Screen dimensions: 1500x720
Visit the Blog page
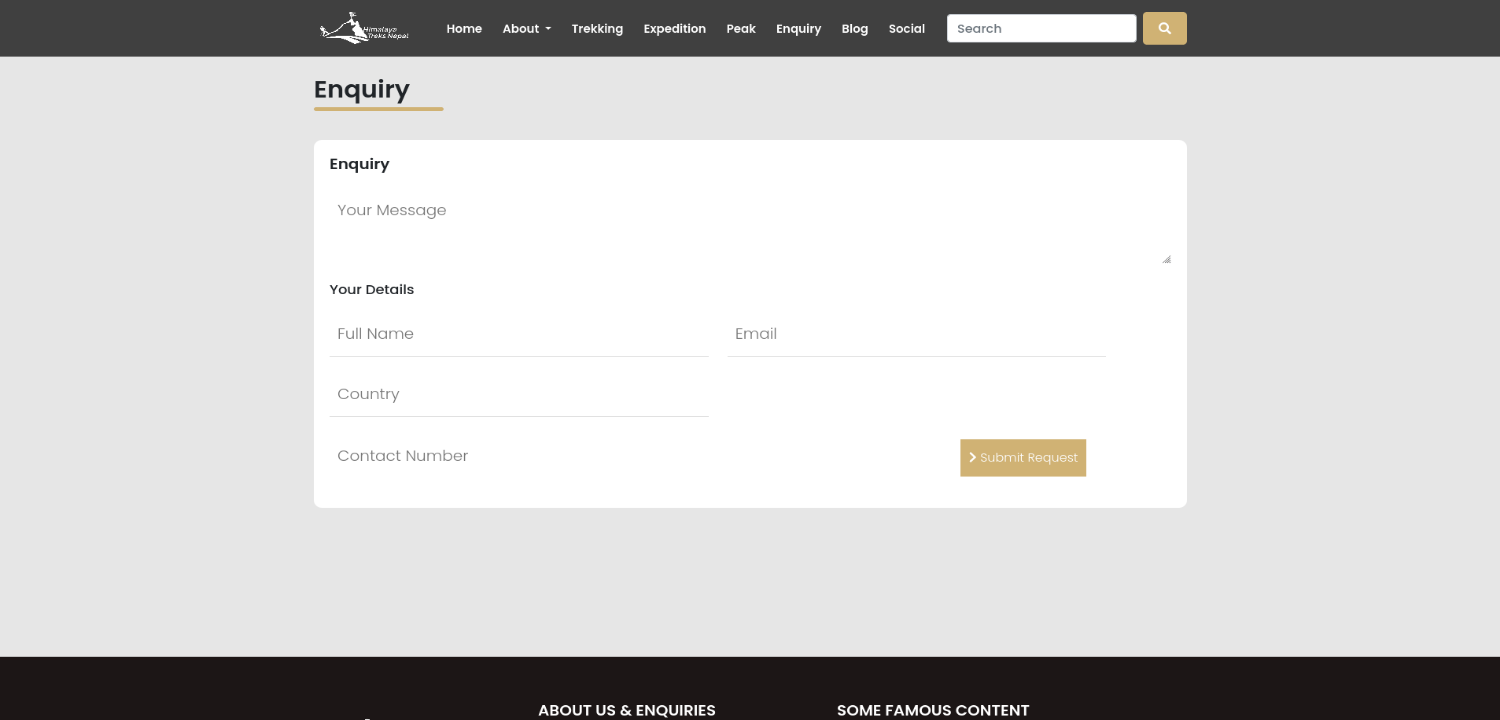coord(855,28)
